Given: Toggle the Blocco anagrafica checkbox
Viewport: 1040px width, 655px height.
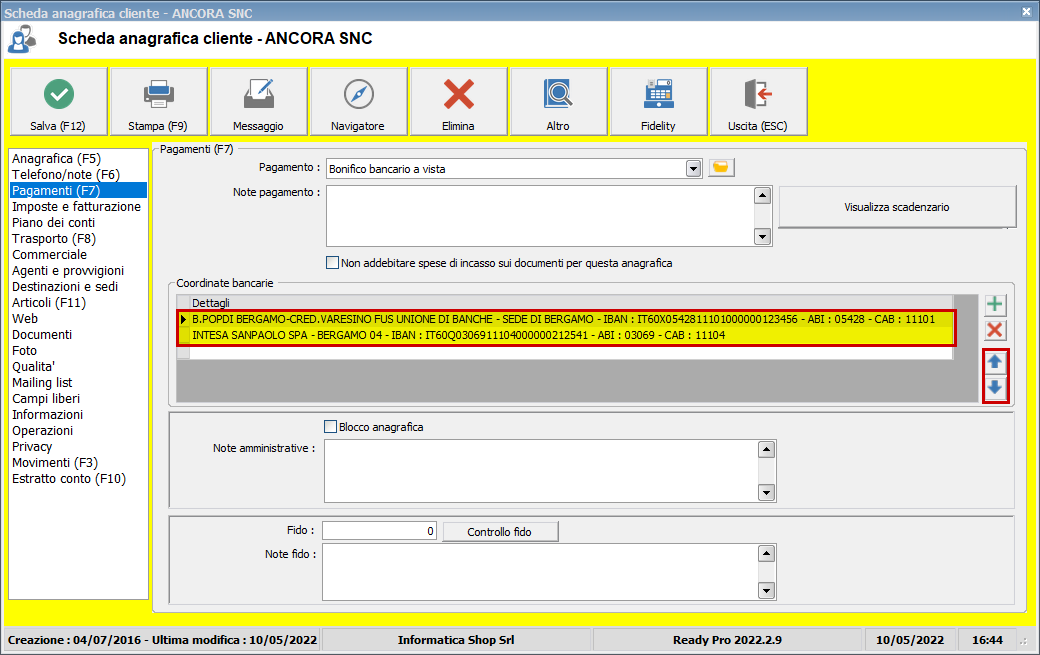Looking at the screenshot, I should point(330,426).
